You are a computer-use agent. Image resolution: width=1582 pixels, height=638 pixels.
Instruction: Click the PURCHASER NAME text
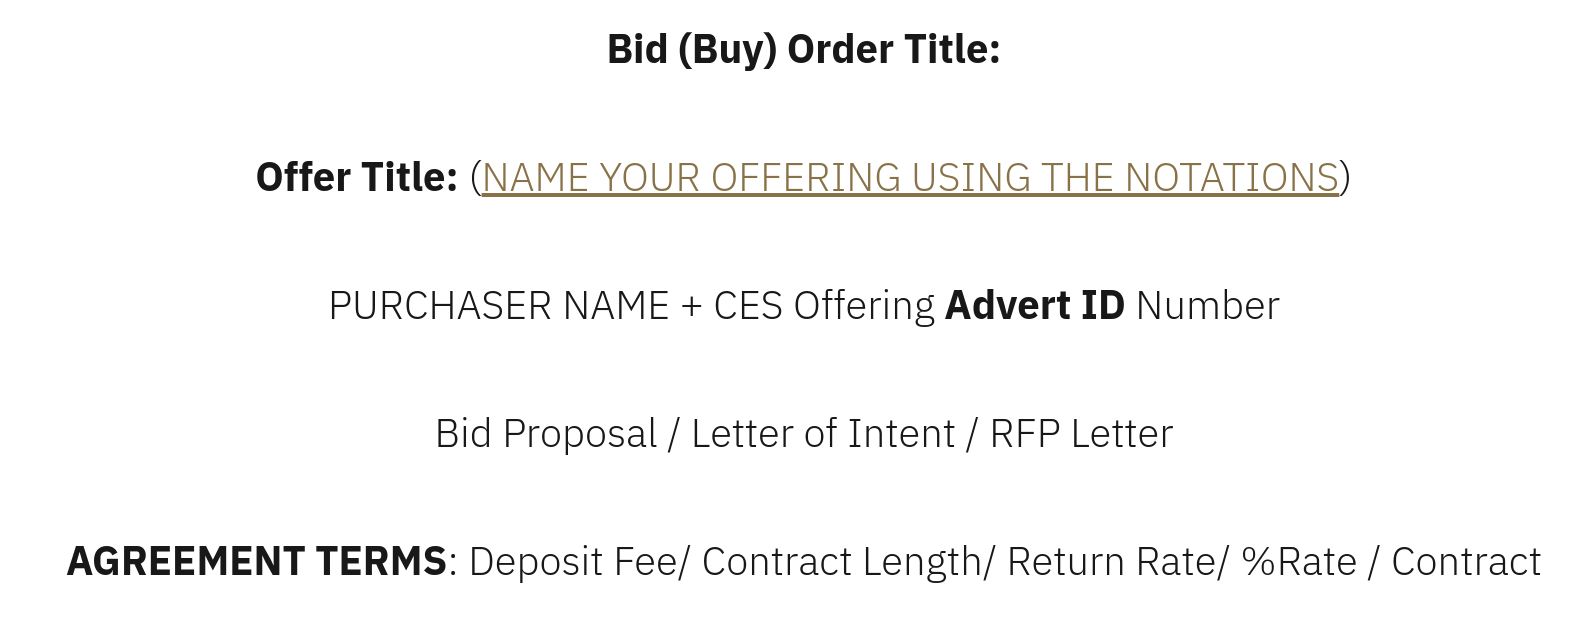(498, 306)
